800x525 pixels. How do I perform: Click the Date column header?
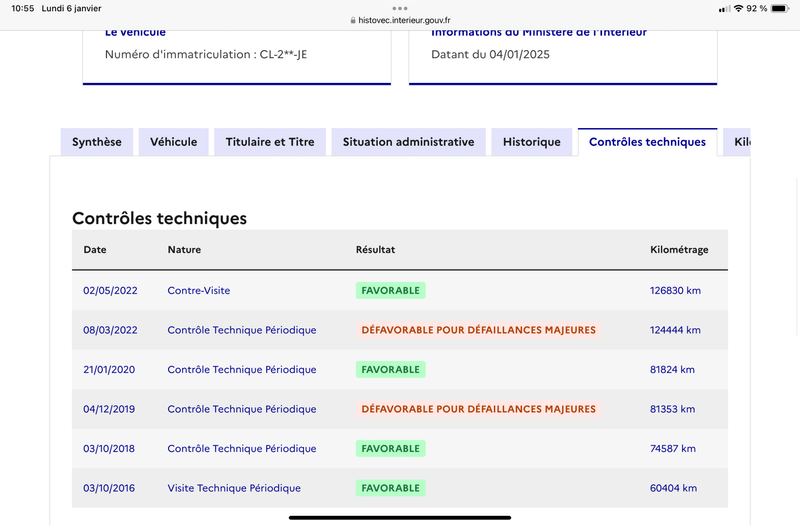pos(95,249)
